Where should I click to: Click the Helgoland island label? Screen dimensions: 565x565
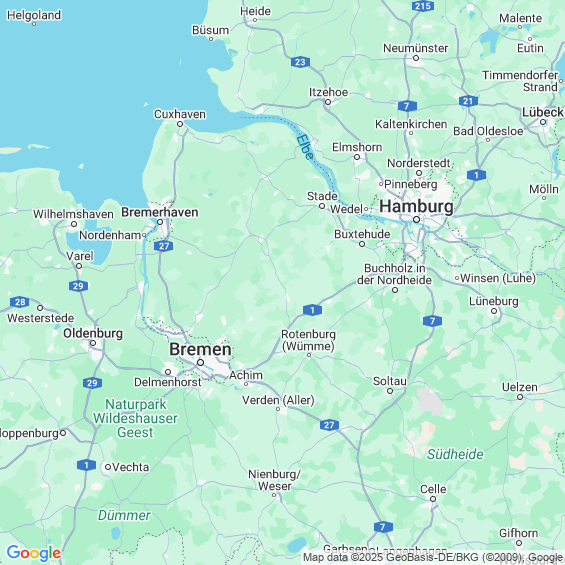click(x=34, y=15)
